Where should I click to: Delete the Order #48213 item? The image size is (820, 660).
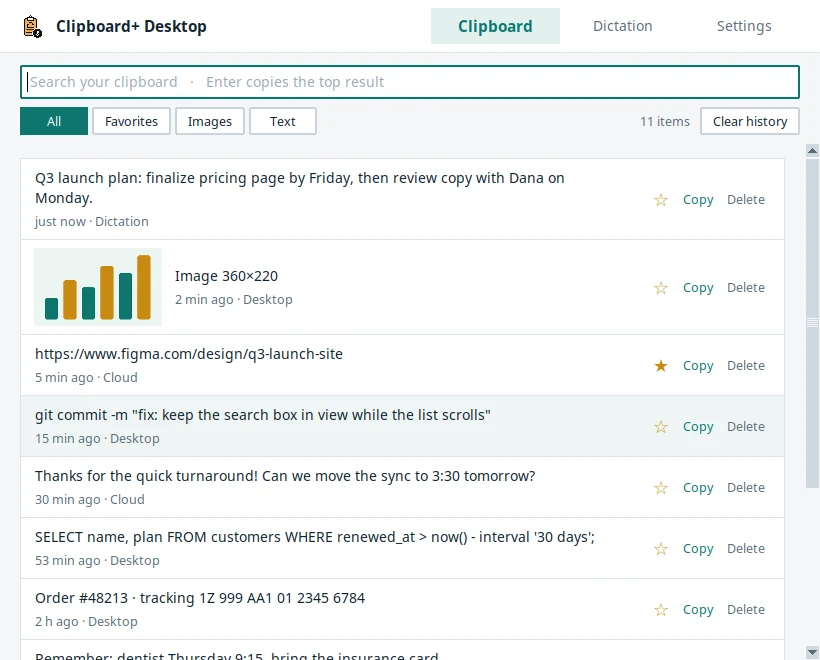tap(746, 610)
